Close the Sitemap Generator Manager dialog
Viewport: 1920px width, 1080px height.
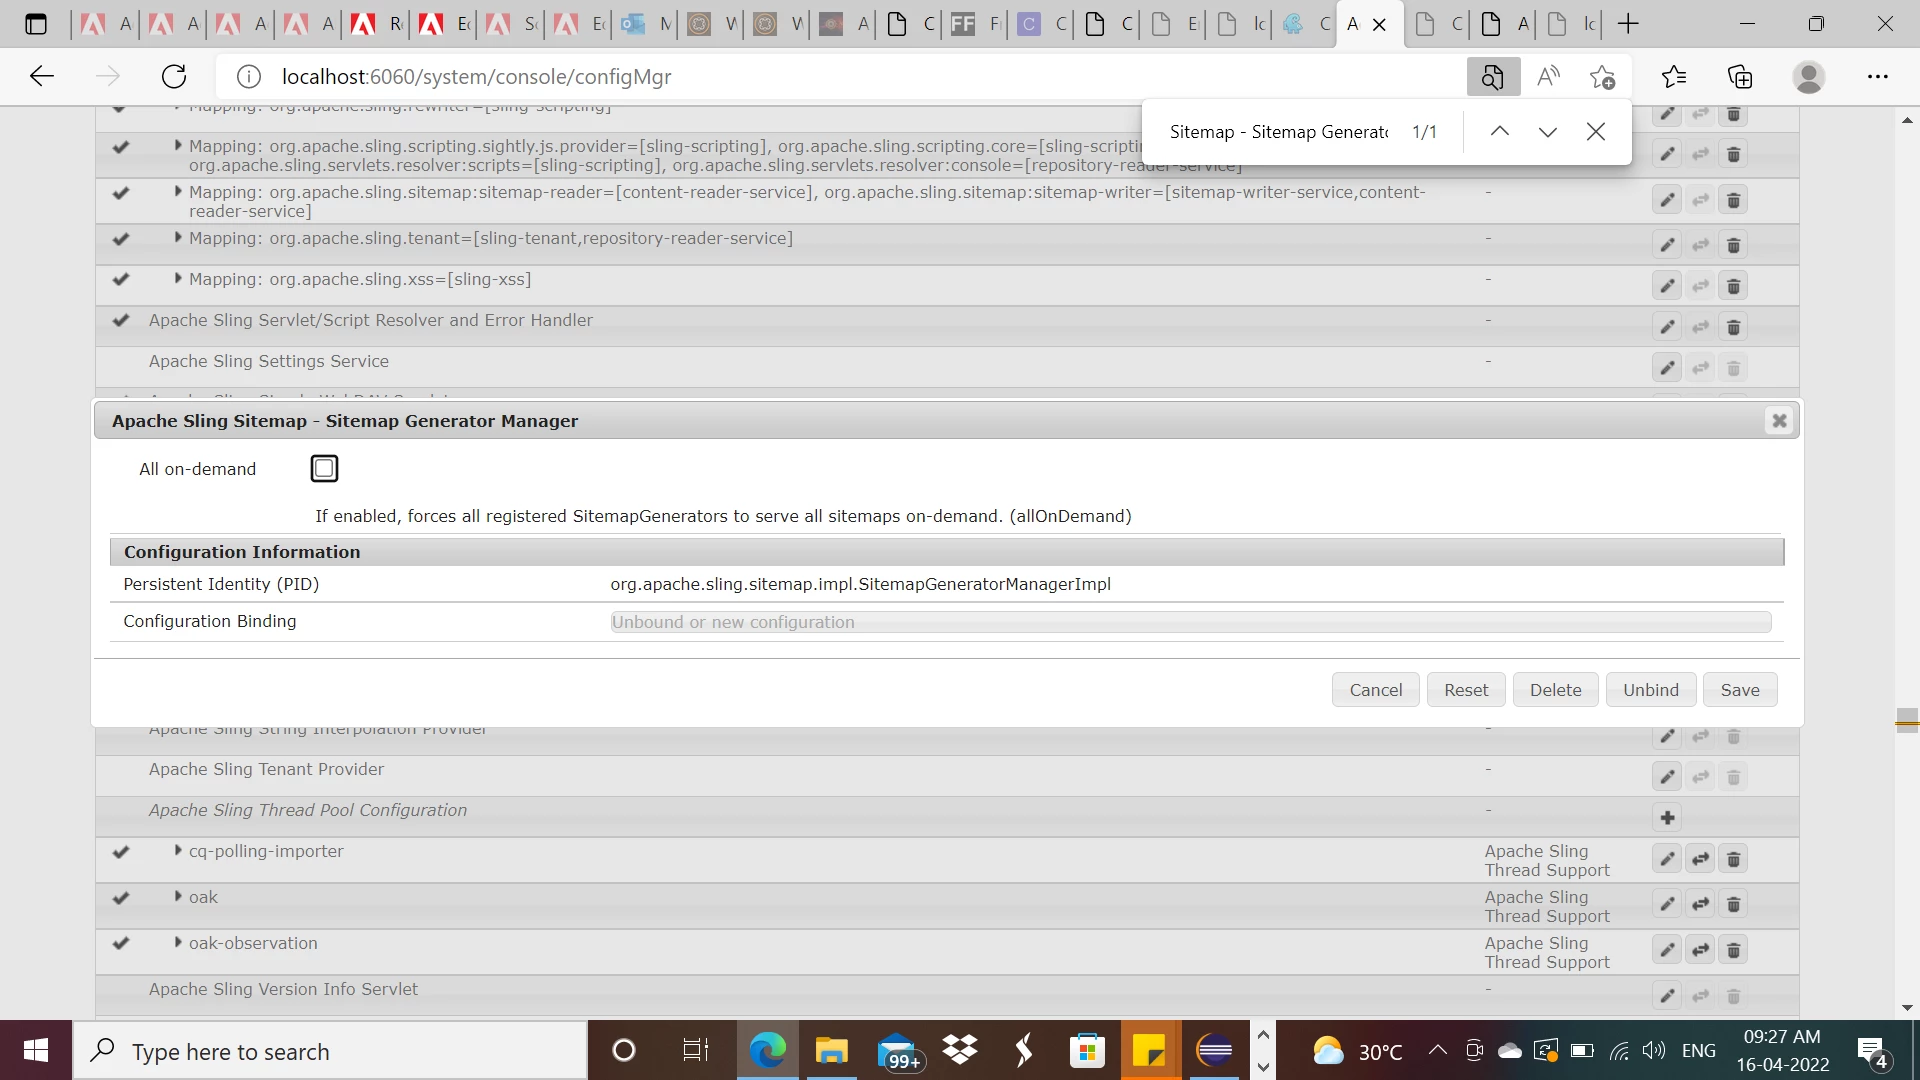coord(1779,421)
